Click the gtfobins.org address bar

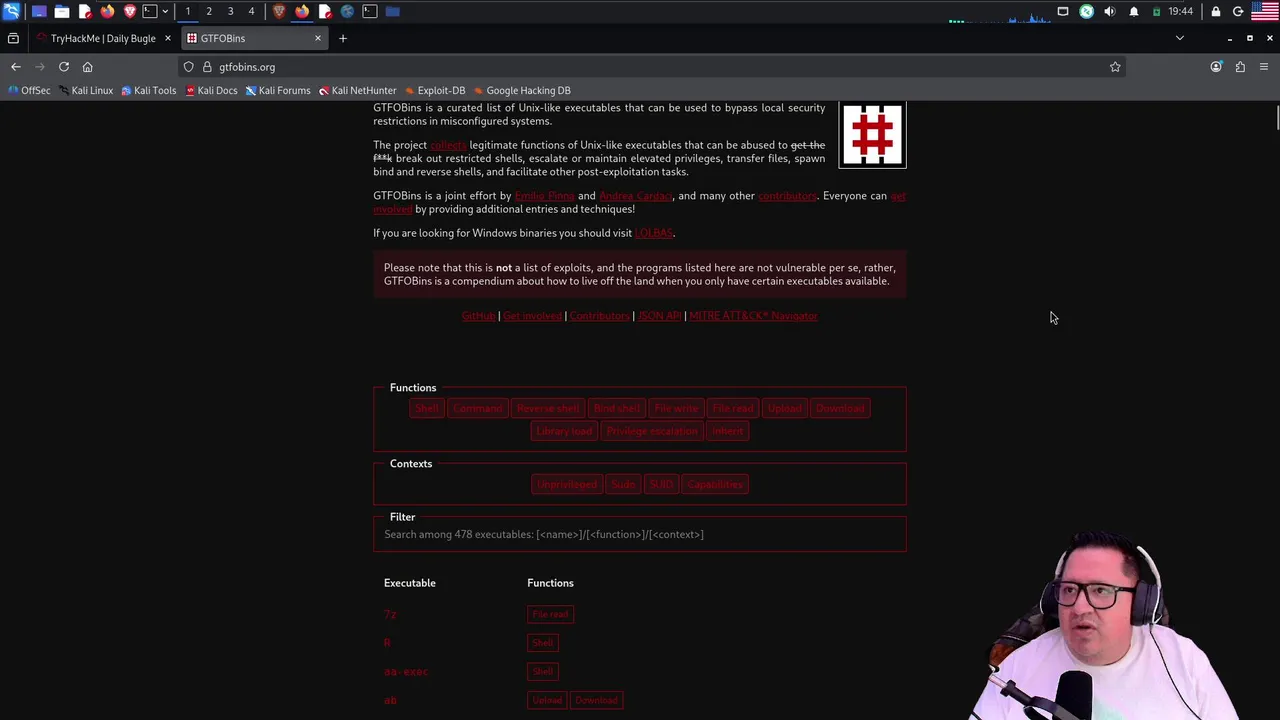point(650,67)
